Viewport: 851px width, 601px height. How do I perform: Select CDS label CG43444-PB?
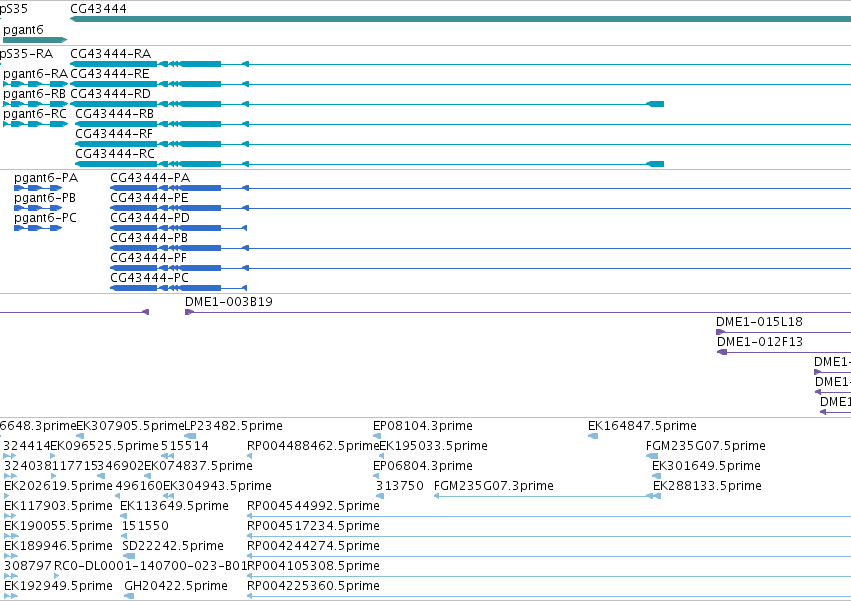(x=149, y=238)
